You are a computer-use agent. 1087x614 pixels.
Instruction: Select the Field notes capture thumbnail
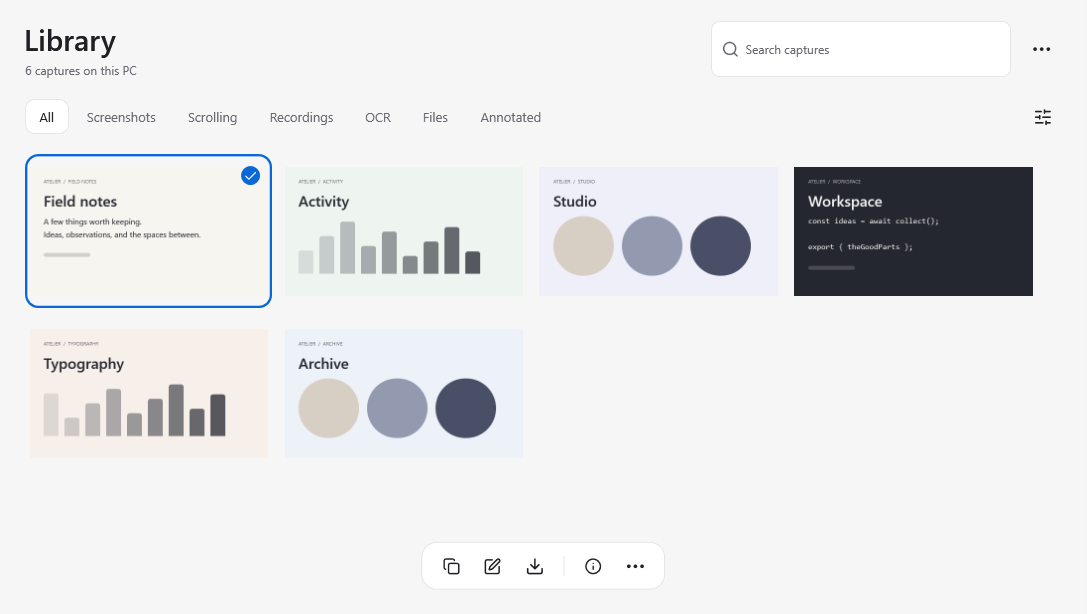[x=148, y=231]
